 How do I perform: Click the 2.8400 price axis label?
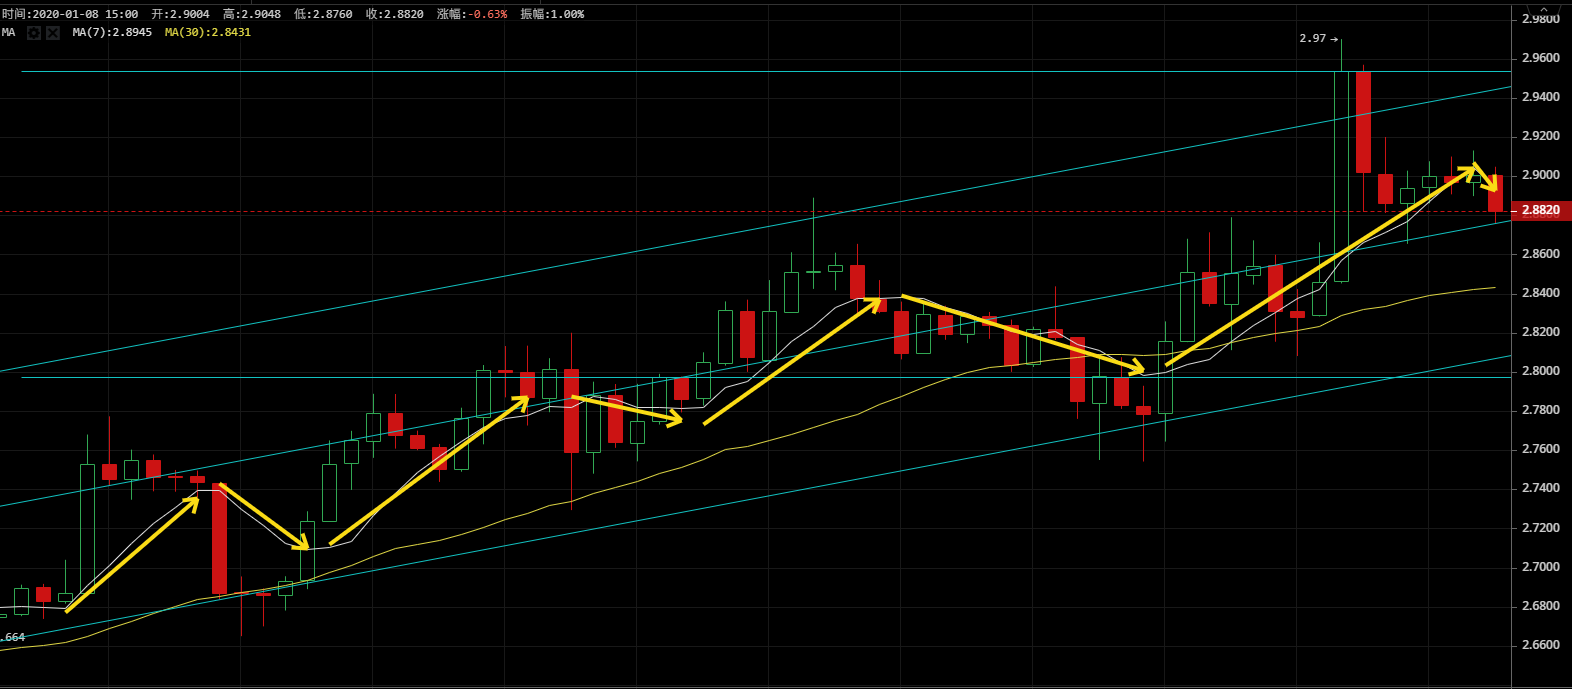[1540, 293]
